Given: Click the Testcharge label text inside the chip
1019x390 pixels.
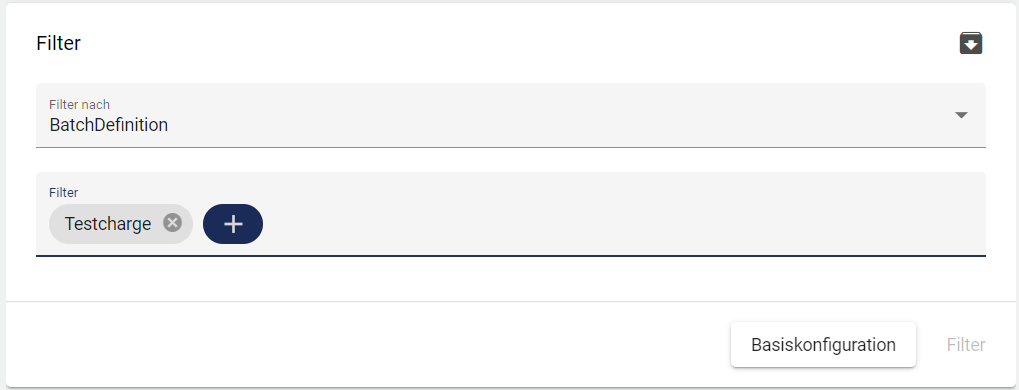Looking at the screenshot, I should [x=108, y=224].
